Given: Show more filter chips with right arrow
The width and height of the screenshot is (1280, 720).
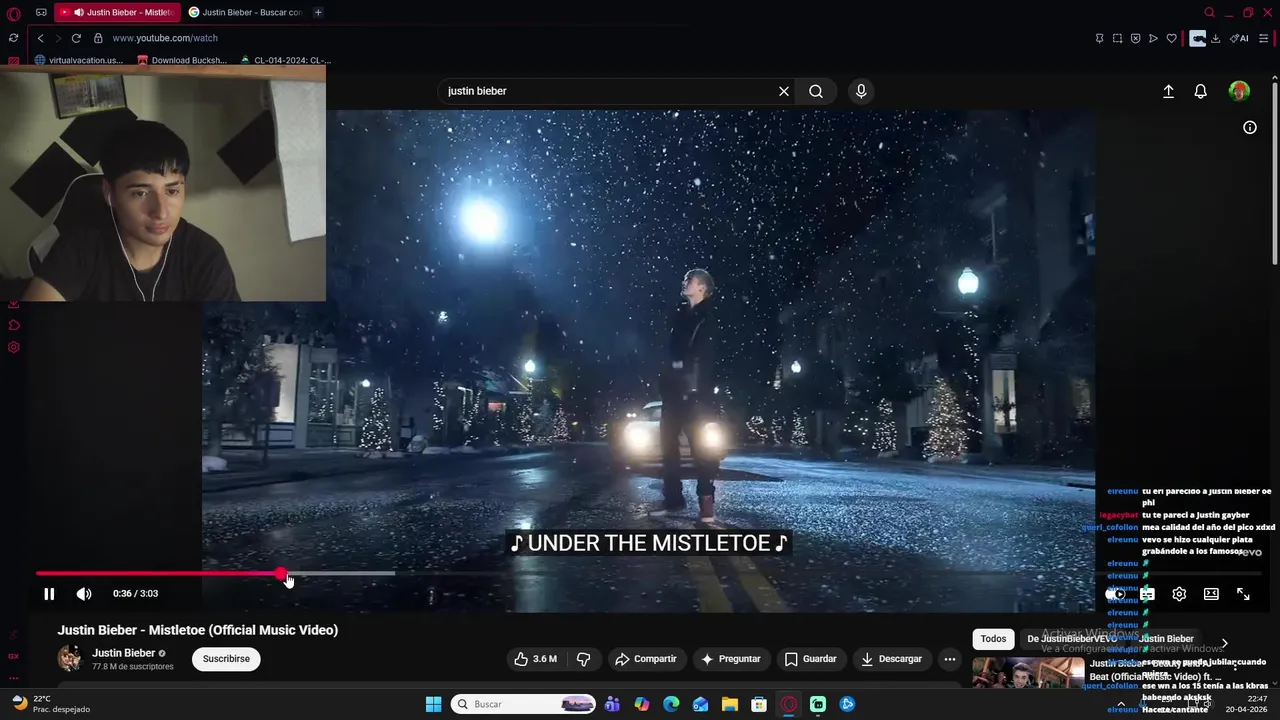Looking at the screenshot, I should tap(1224, 643).
